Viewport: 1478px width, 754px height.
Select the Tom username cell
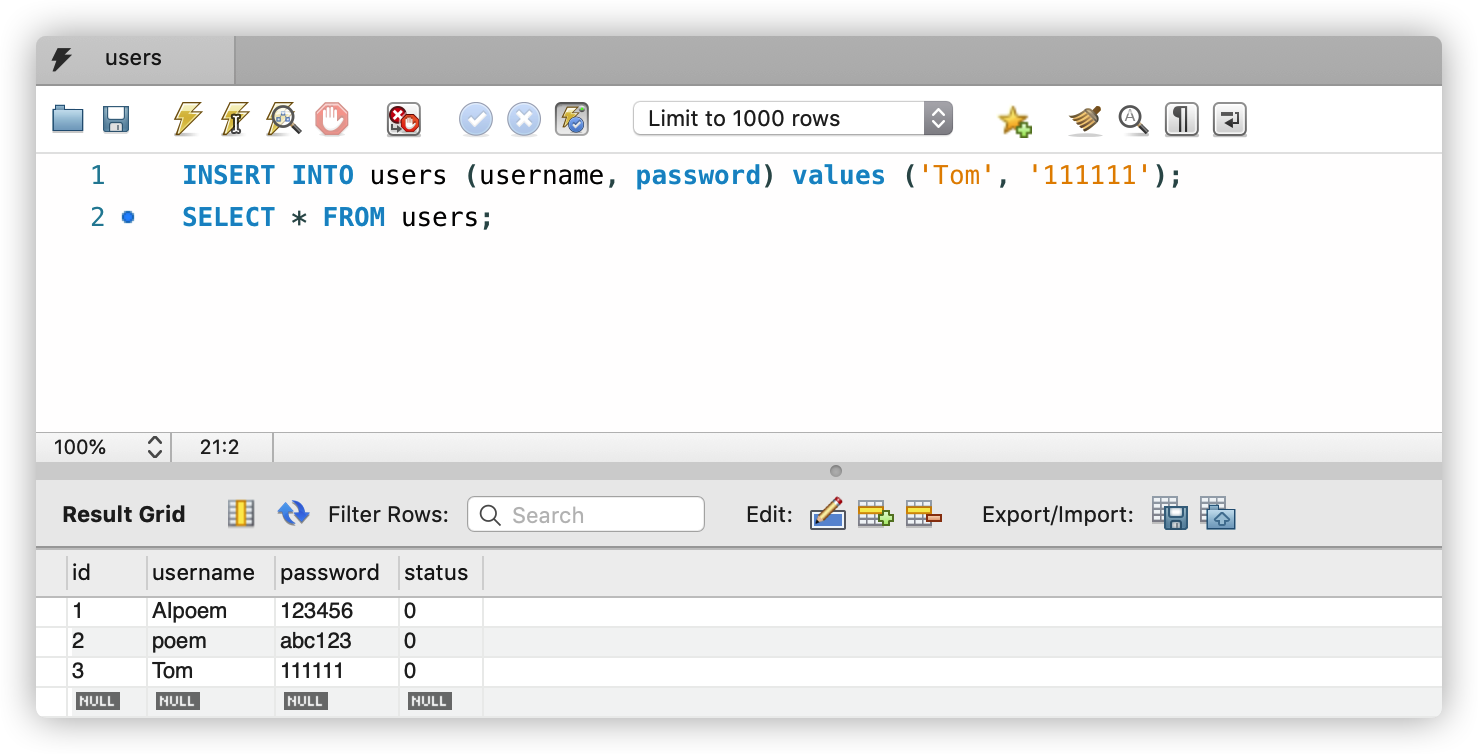(x=211, y=671)
